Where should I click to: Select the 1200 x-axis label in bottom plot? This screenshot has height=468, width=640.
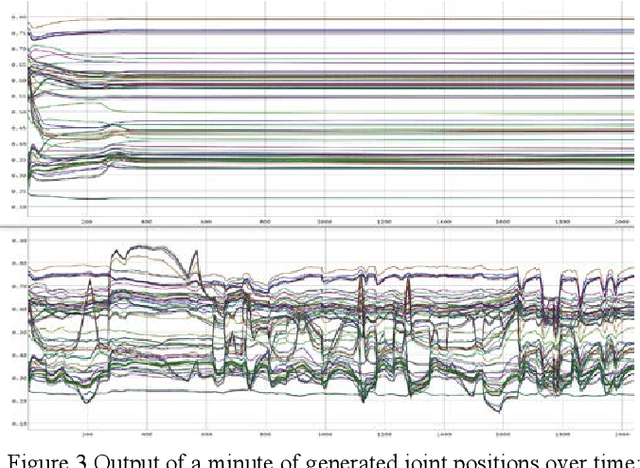click(384, 435)
